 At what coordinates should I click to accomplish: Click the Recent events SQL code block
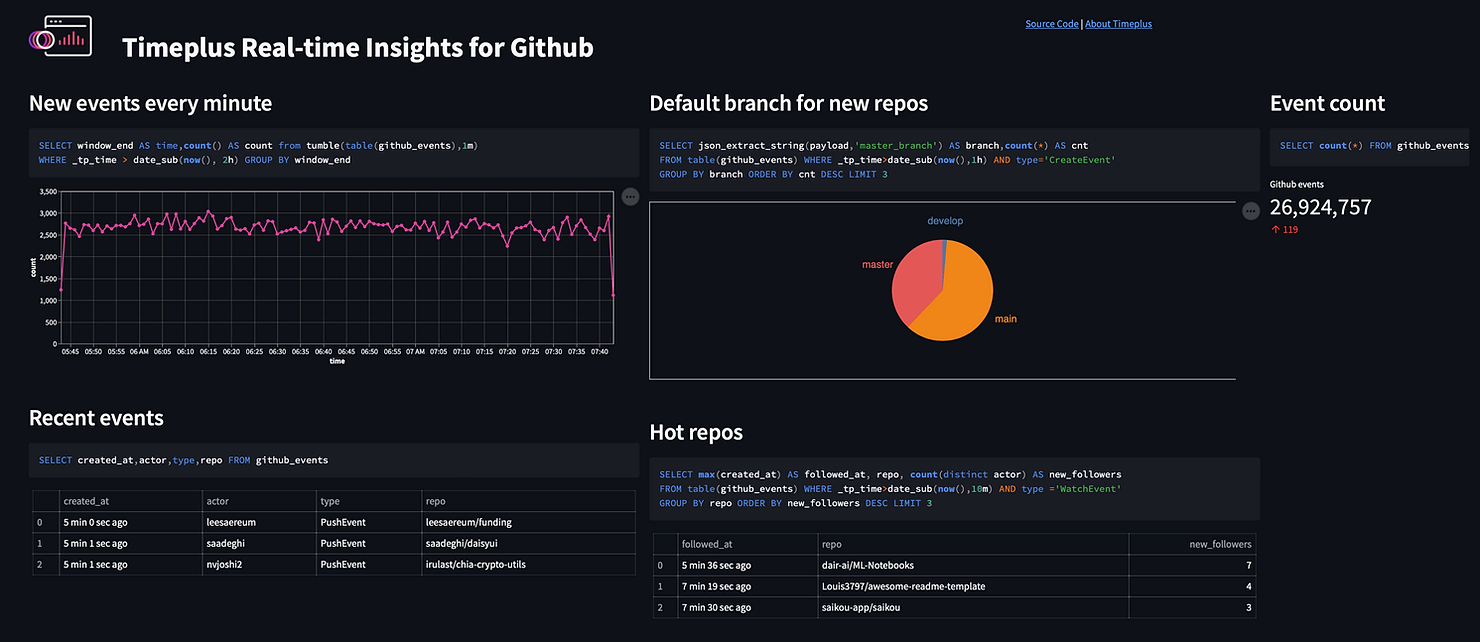pyautogui.click(x=334, y=460)
